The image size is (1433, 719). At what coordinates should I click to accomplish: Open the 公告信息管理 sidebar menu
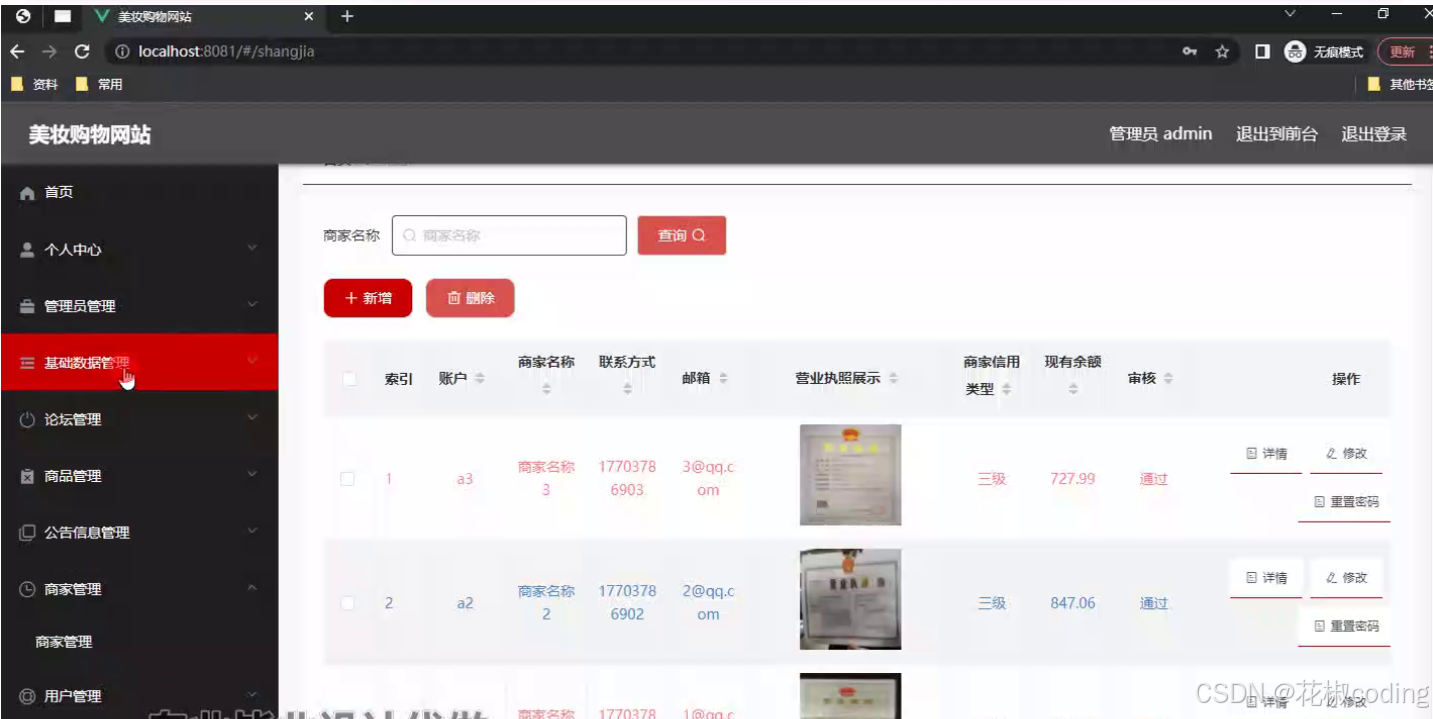pos(139,533)
